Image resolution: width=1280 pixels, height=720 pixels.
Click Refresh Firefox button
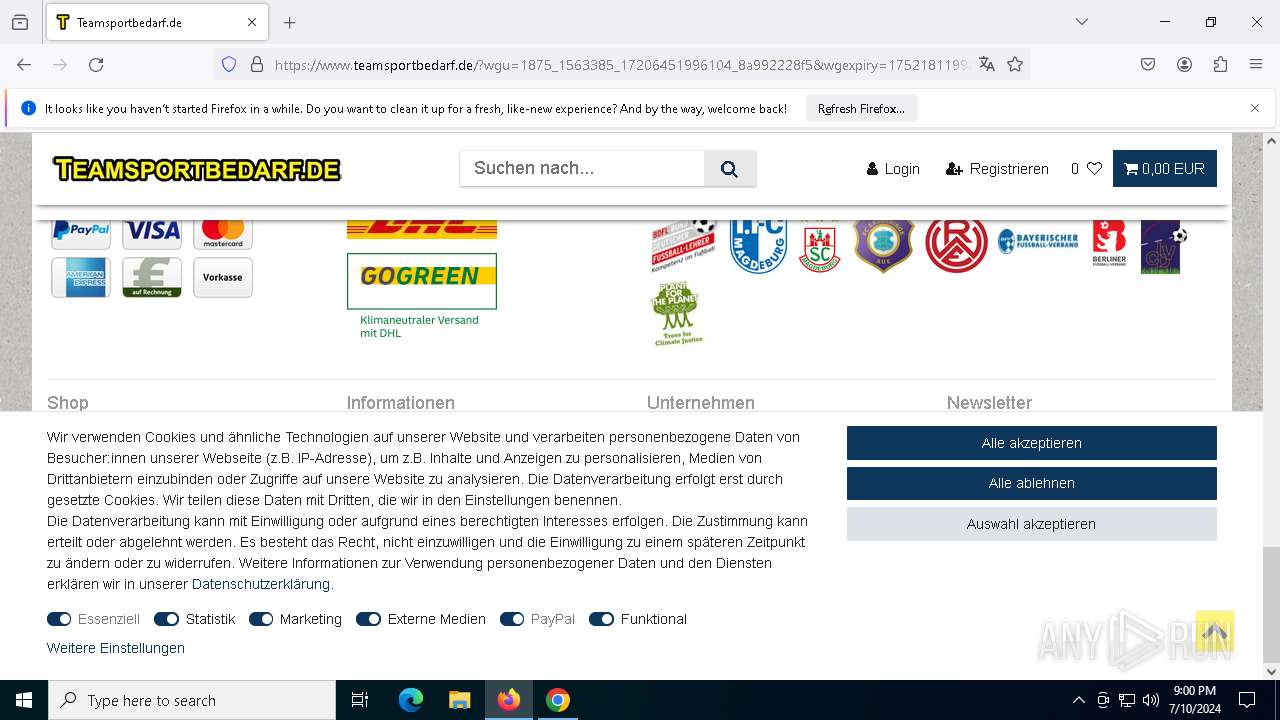coord(861,109)
